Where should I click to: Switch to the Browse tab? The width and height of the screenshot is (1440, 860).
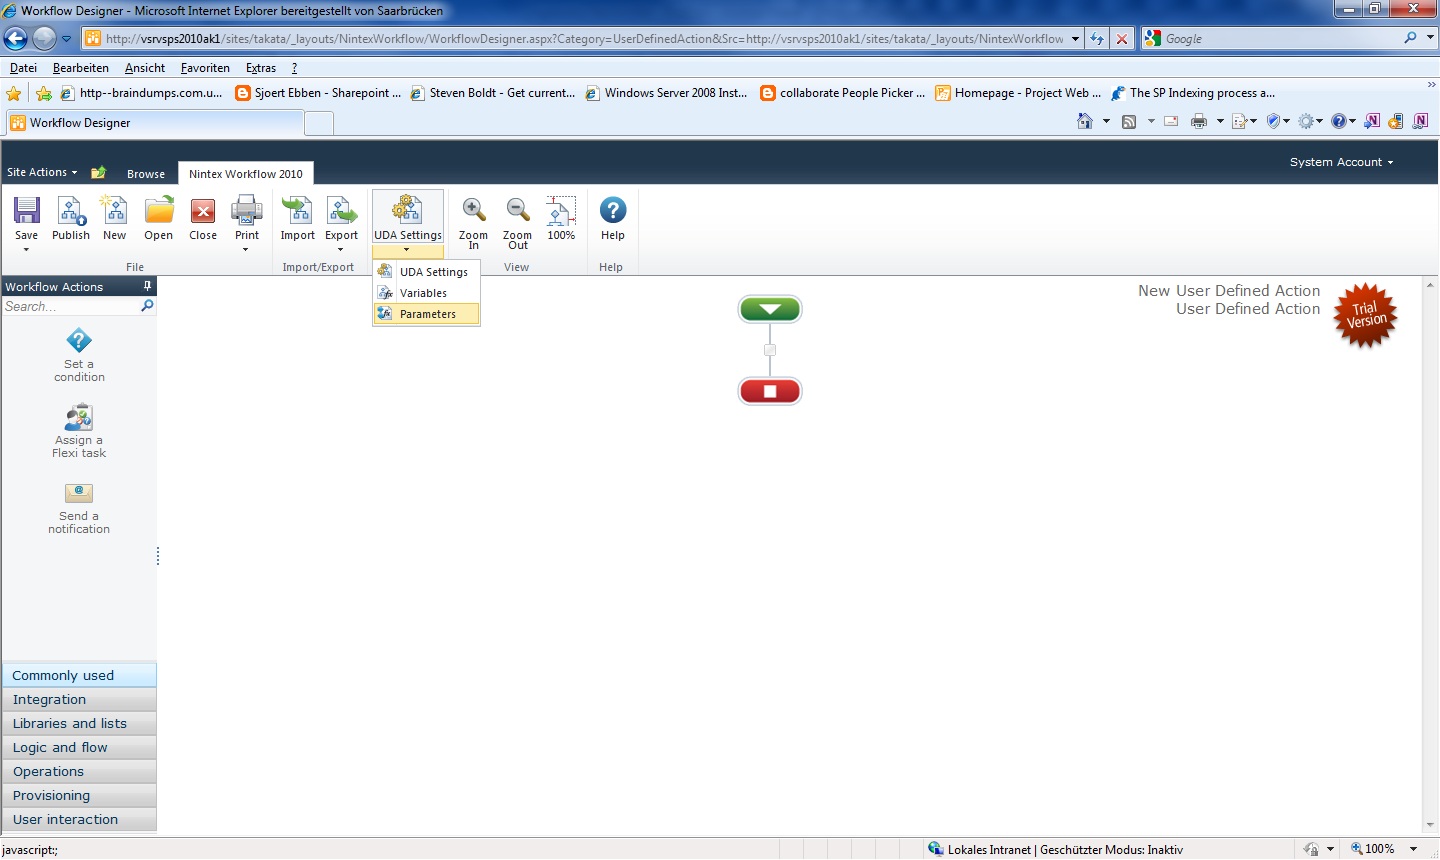click(146, 173)
